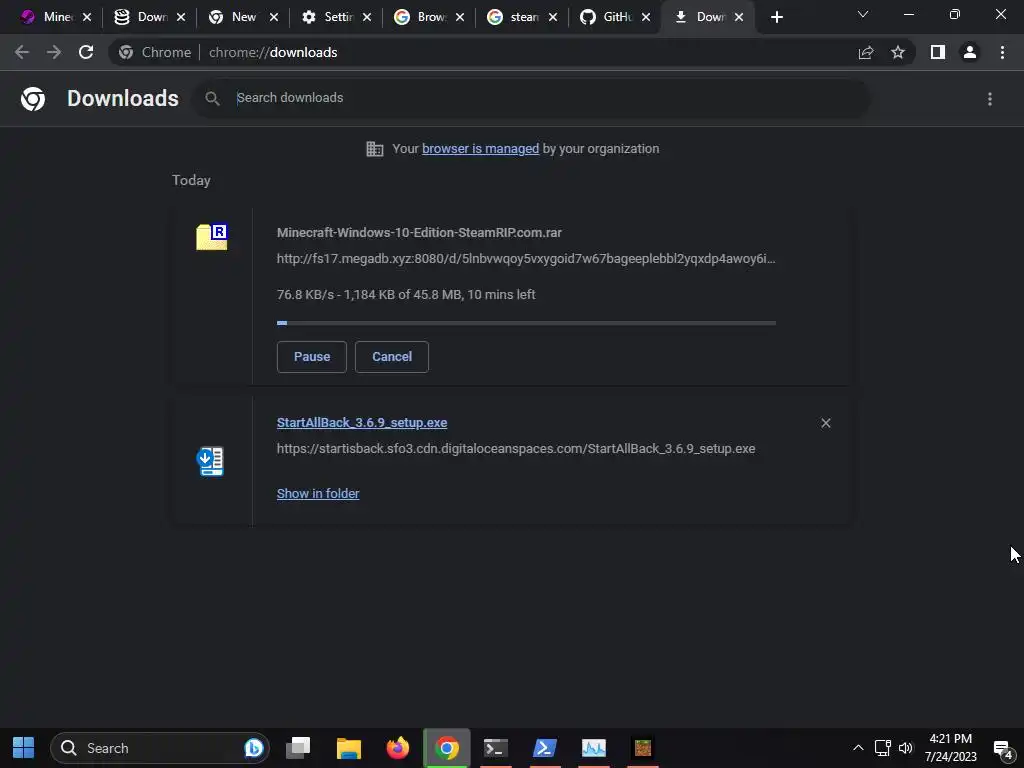The width and height of the screenshot is (1024, 768).
Task: Open the Downloads page more-actions menu
Action: pyautogui.click(x=990, y=99)
